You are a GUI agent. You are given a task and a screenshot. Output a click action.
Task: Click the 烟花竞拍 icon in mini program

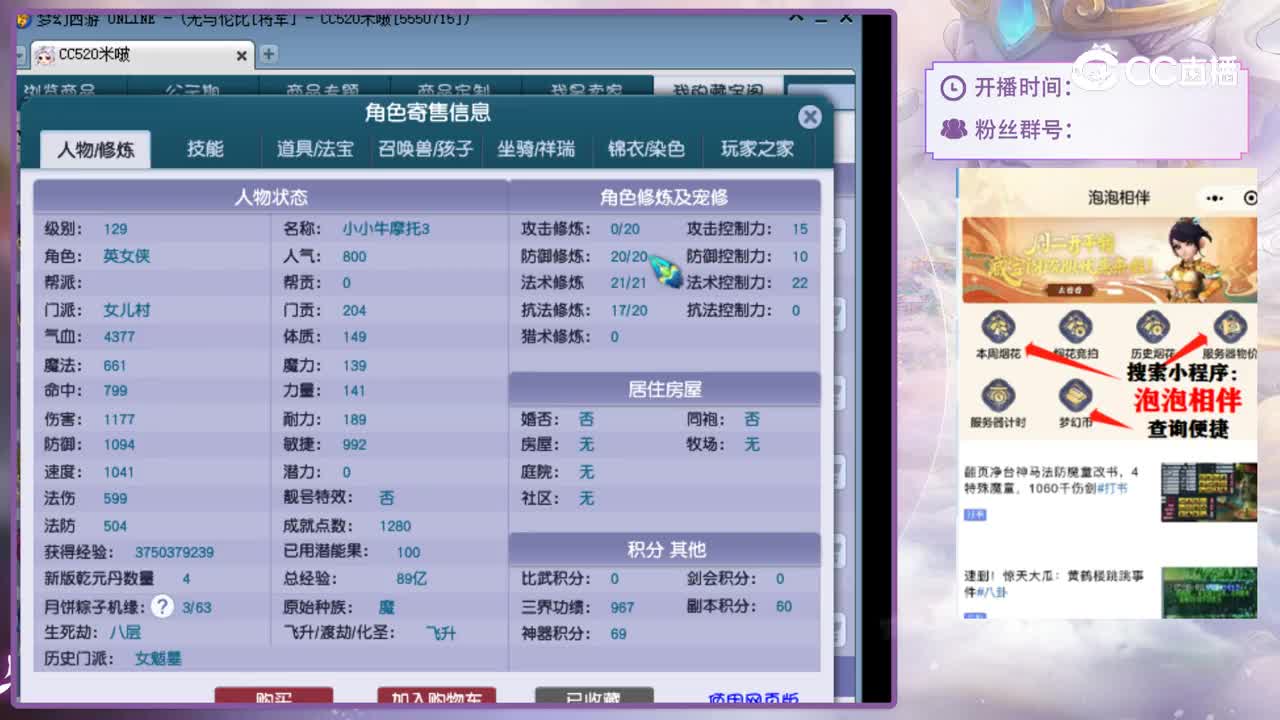coord(1076,327)
